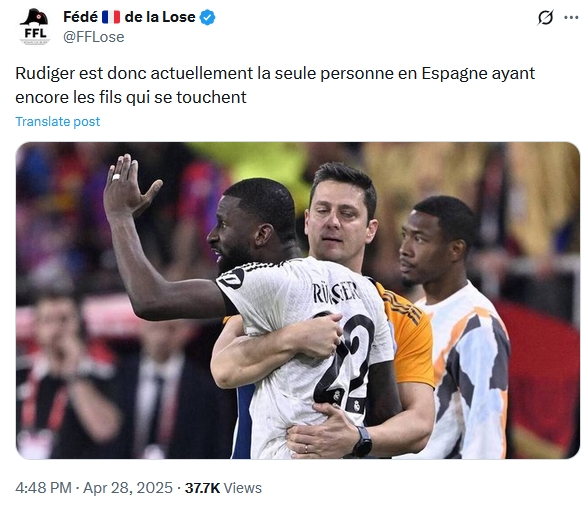Open the Fédé de la Lose display name
The height and width of the screenshot is (507, 586).
pyautogui.click(x=129, y=17)
